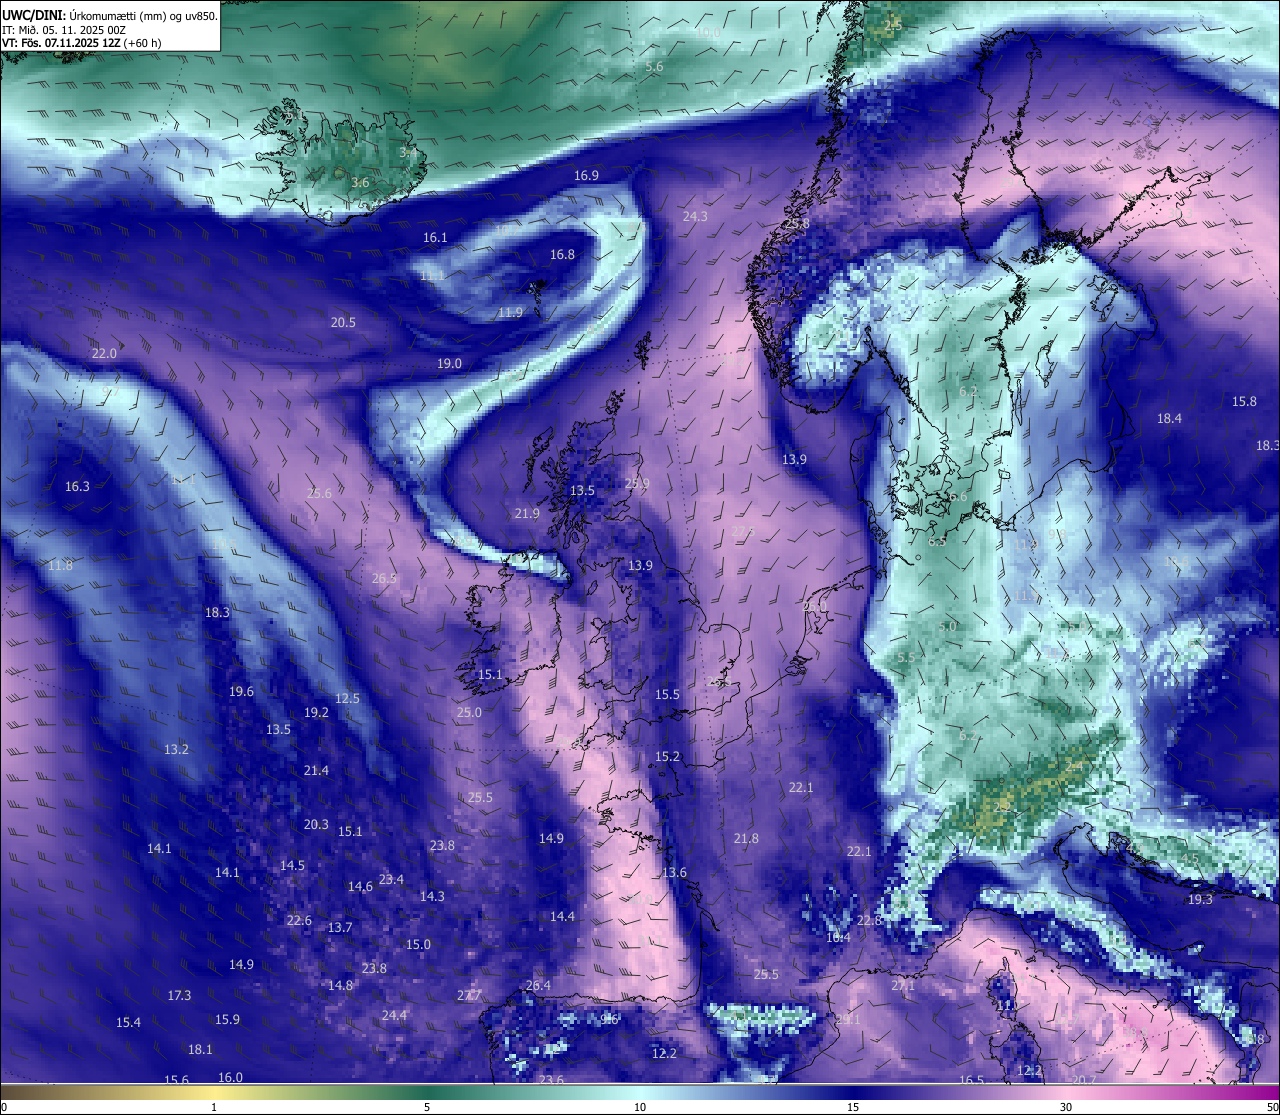Click the 21.8 value over France
1280x1115 pixels.
746,839
